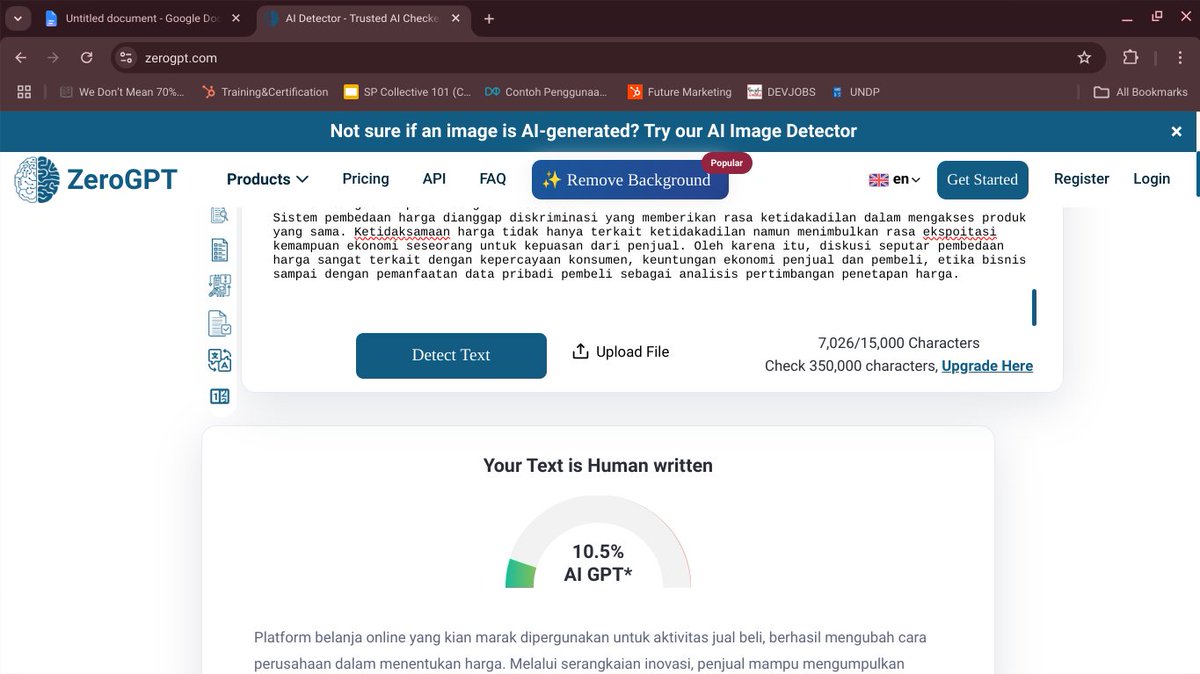
Task: Open the Register link
Action: coord(1081,178)
